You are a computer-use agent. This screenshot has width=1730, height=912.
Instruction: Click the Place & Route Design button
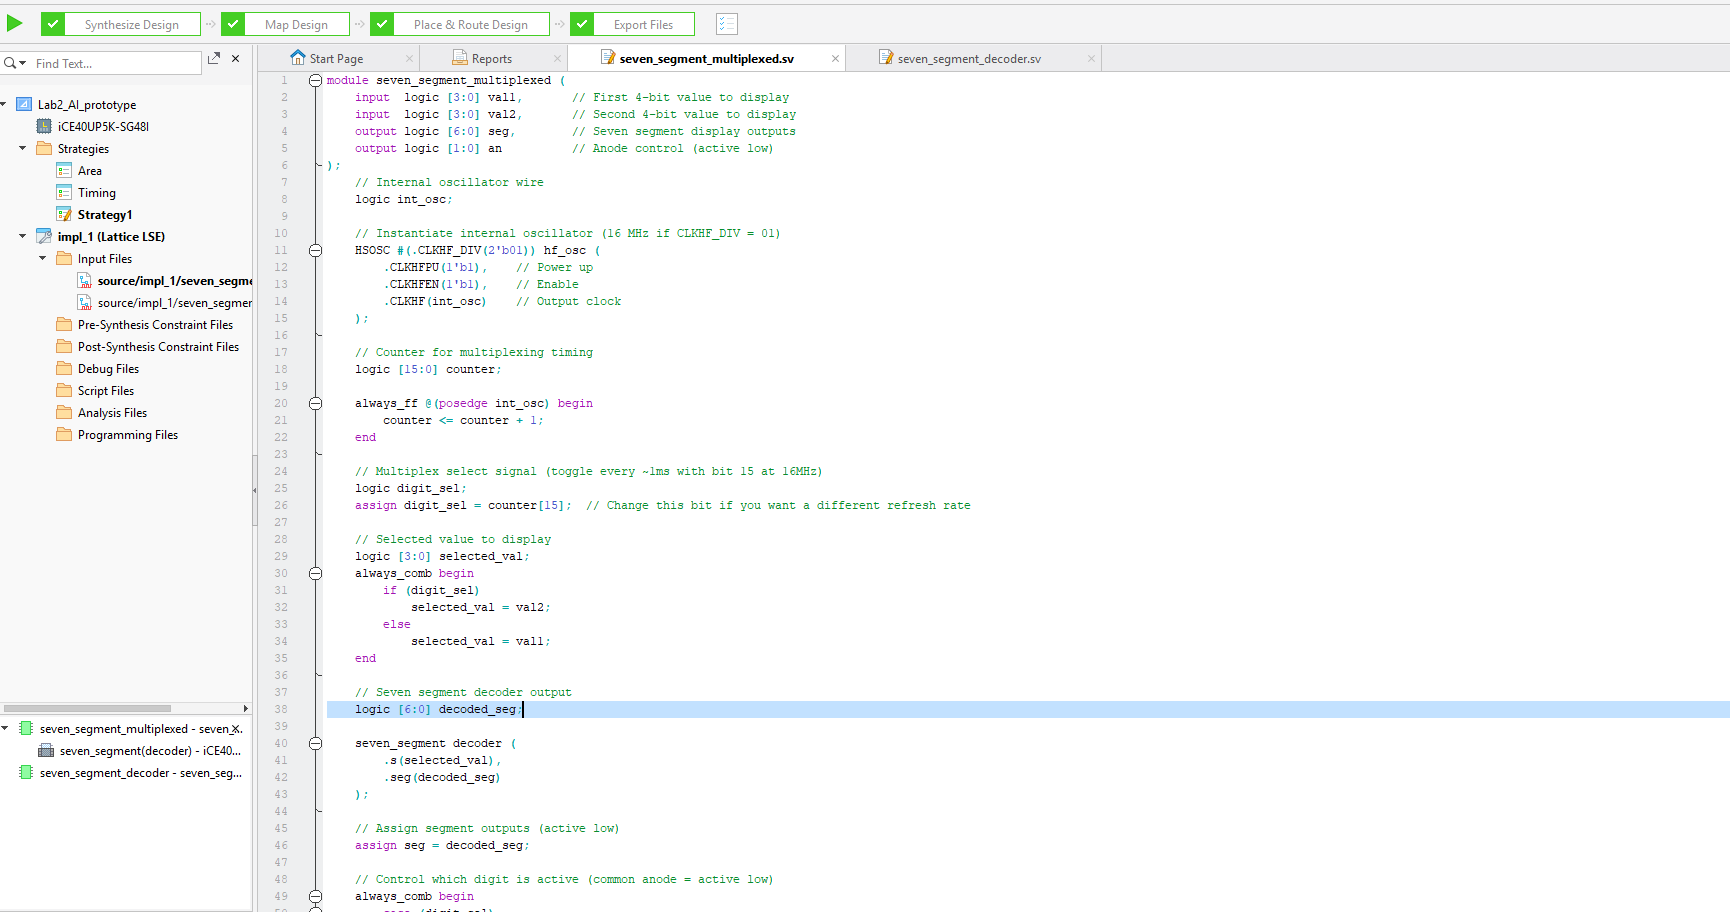[470, 24]
